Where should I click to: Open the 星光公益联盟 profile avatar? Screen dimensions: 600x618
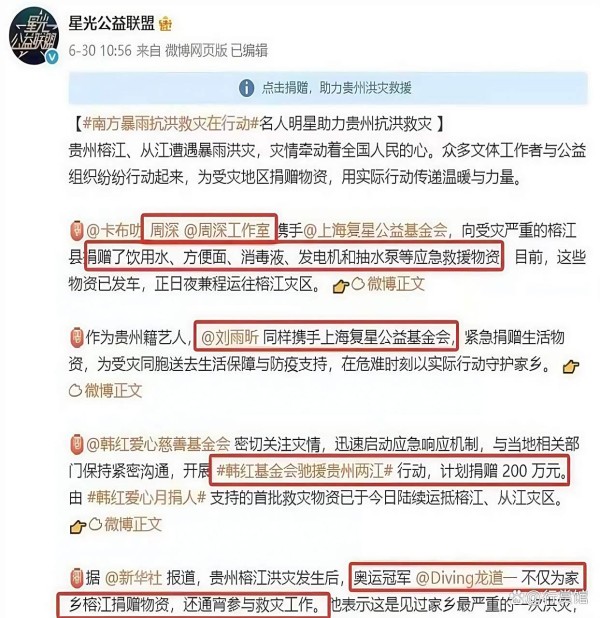(x=34, y=36)
